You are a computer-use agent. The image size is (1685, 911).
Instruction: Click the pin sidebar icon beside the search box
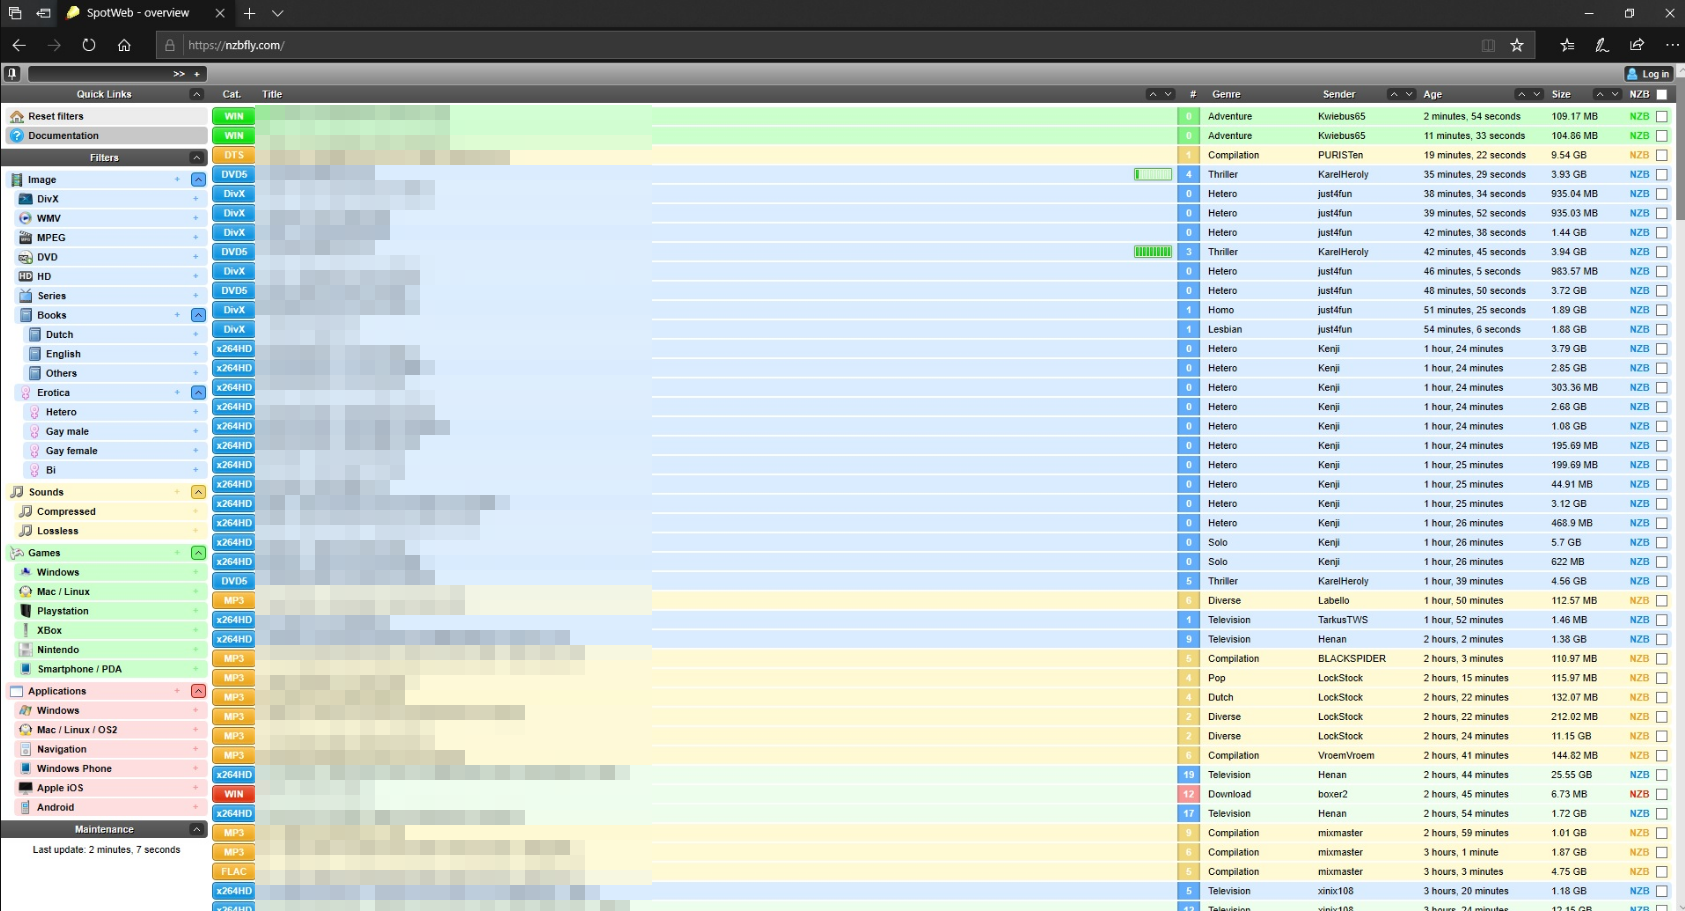coord(12,74)
